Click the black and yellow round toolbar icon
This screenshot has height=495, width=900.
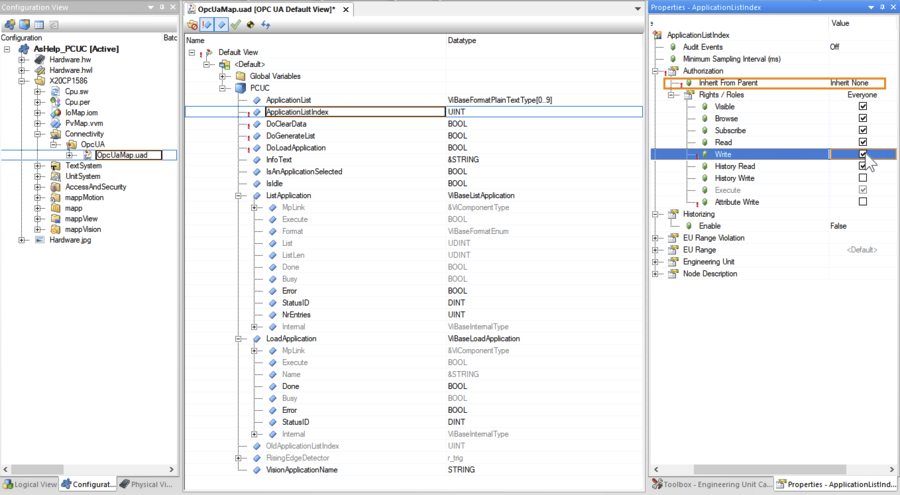pos(250,25)
